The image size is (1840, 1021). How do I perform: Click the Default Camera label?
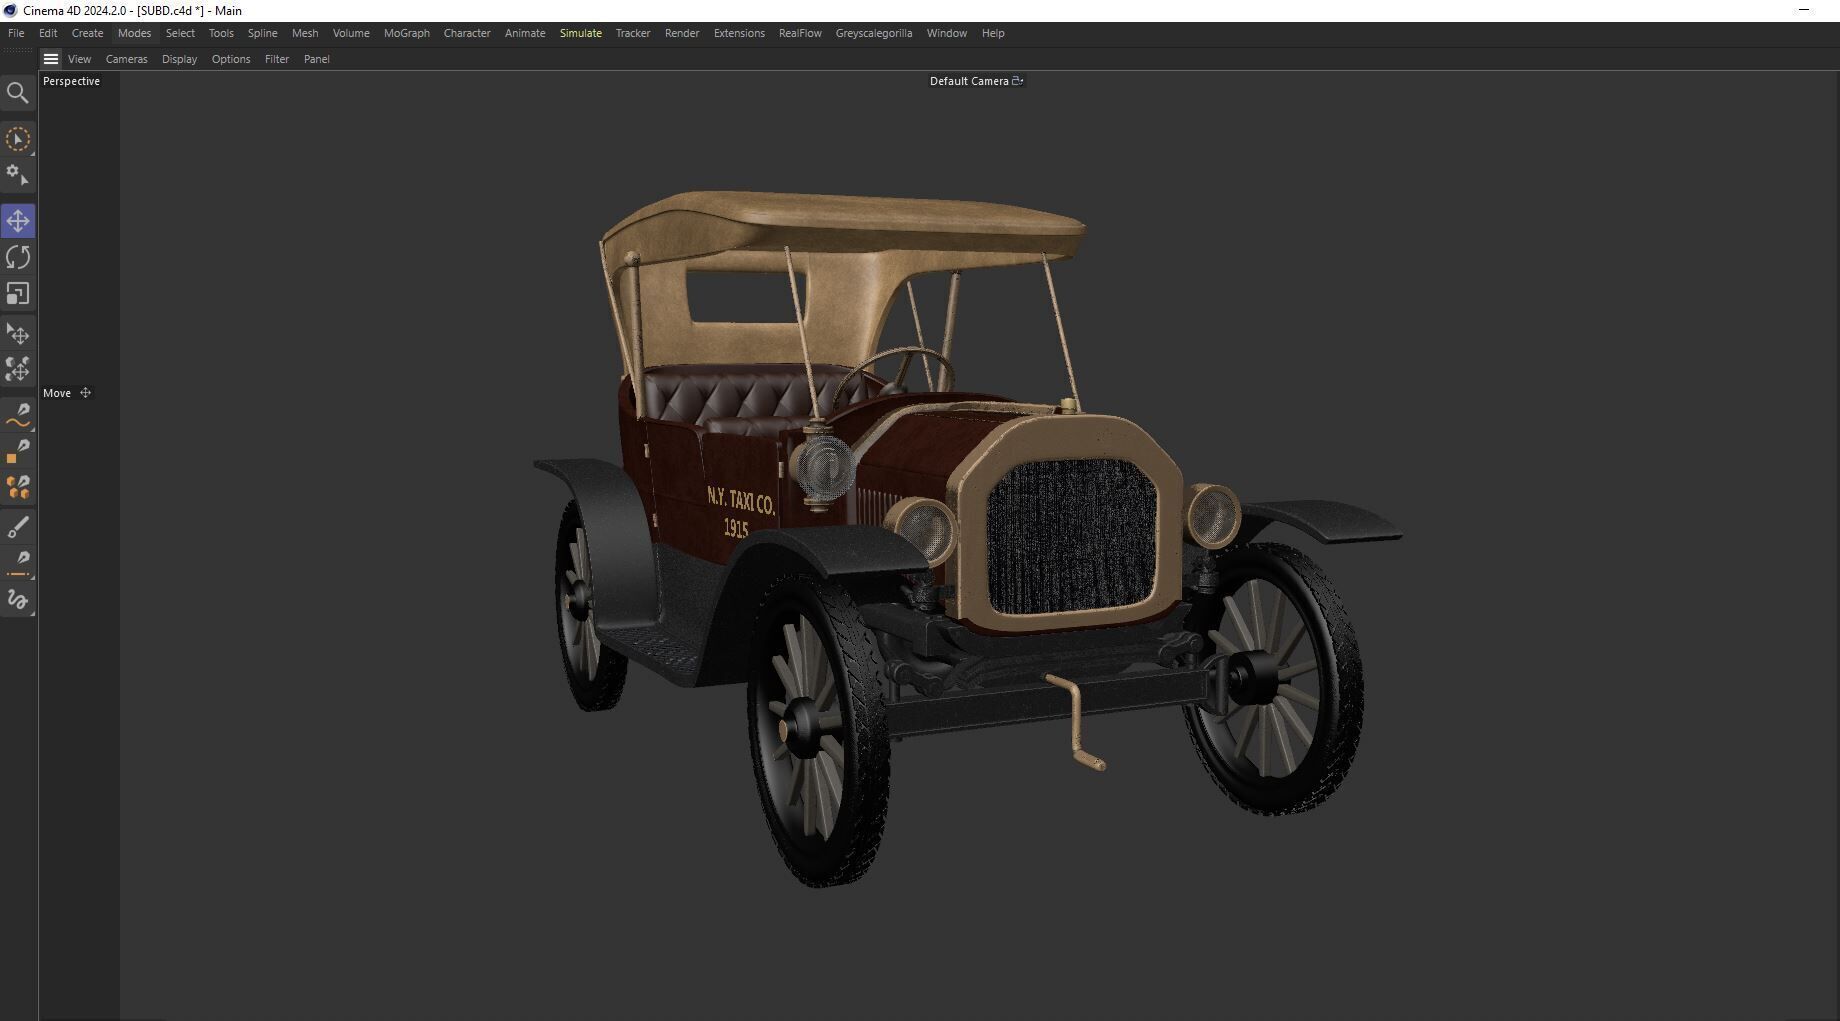click(969, 81)
